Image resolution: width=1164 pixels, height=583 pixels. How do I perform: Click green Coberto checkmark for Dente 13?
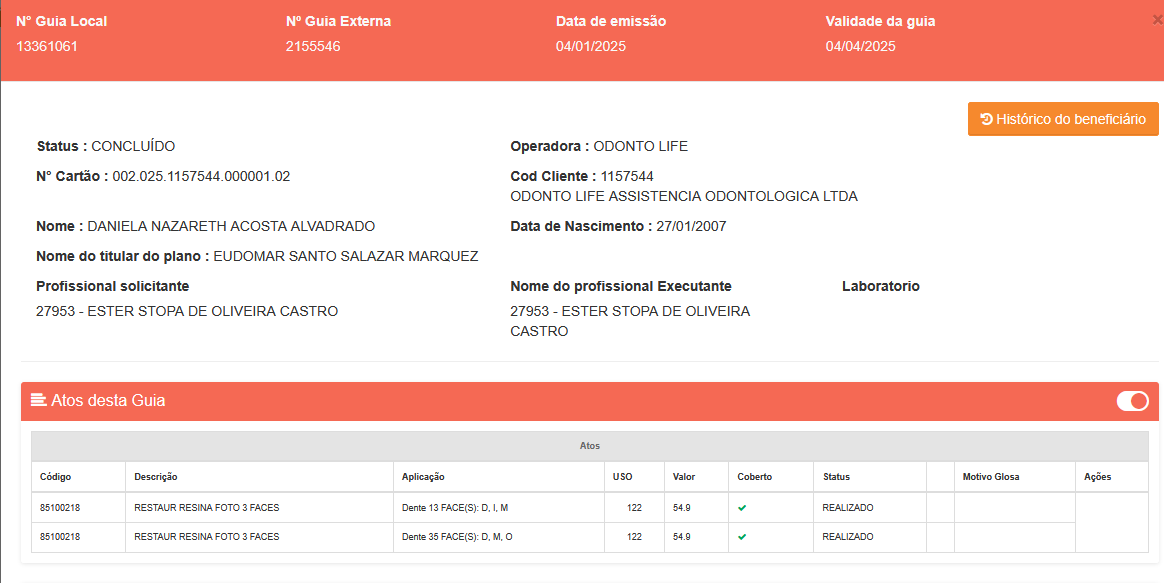[x=742, y=507]
